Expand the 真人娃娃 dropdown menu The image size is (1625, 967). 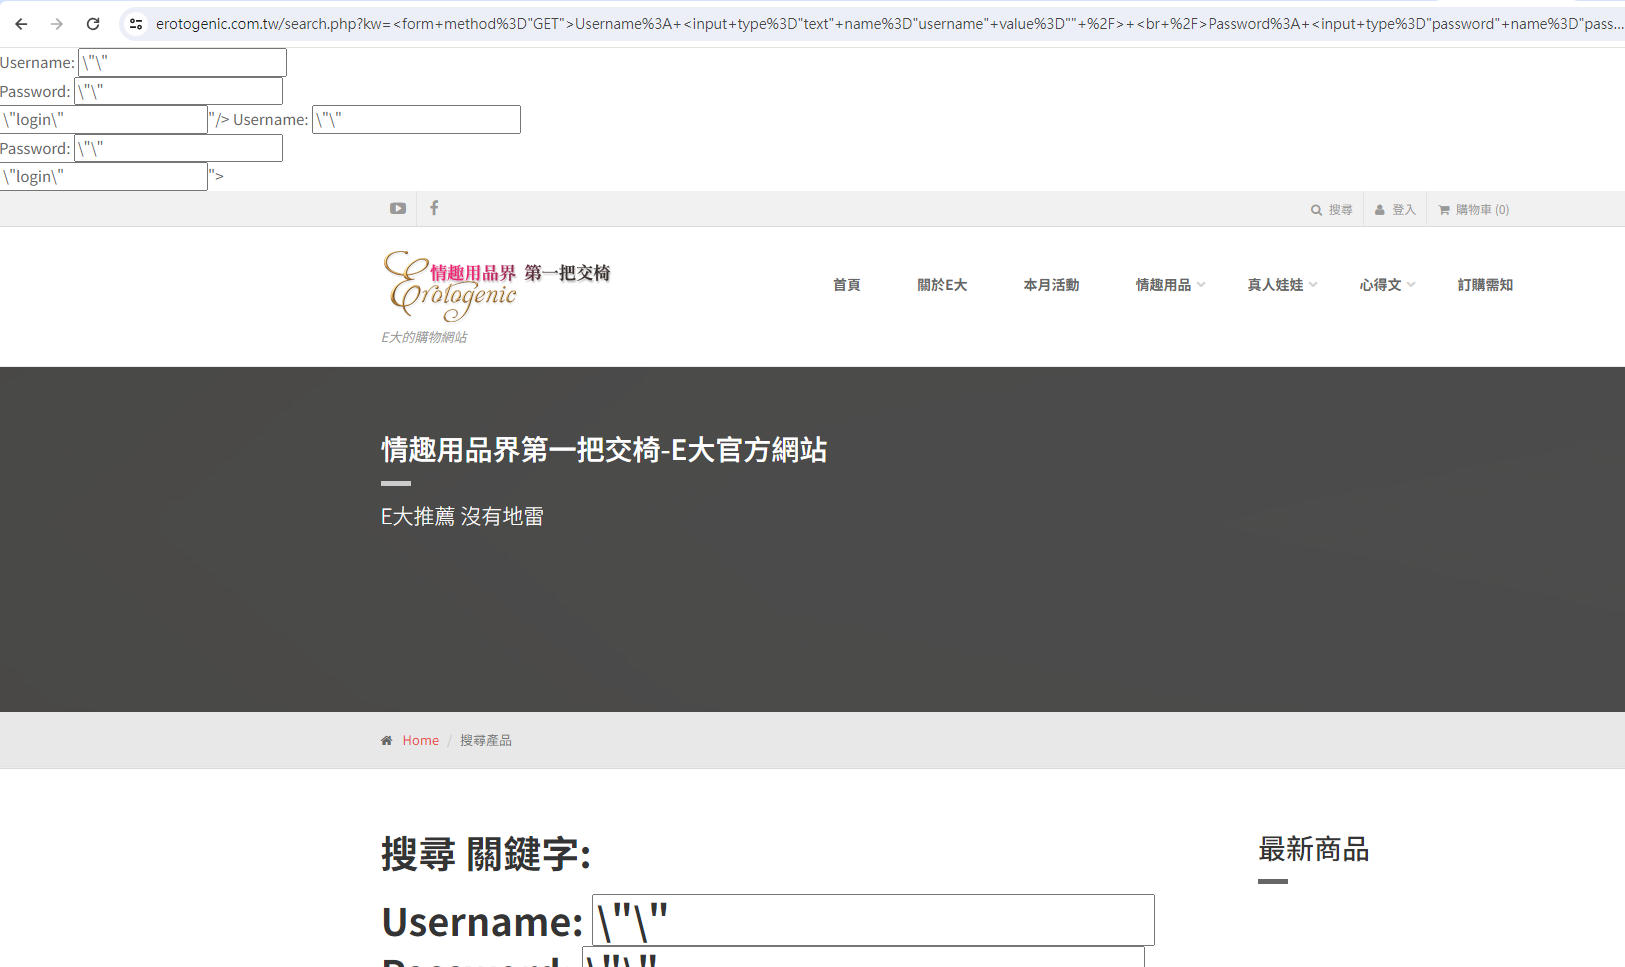pyautogui.click(x=1282, y=285)
